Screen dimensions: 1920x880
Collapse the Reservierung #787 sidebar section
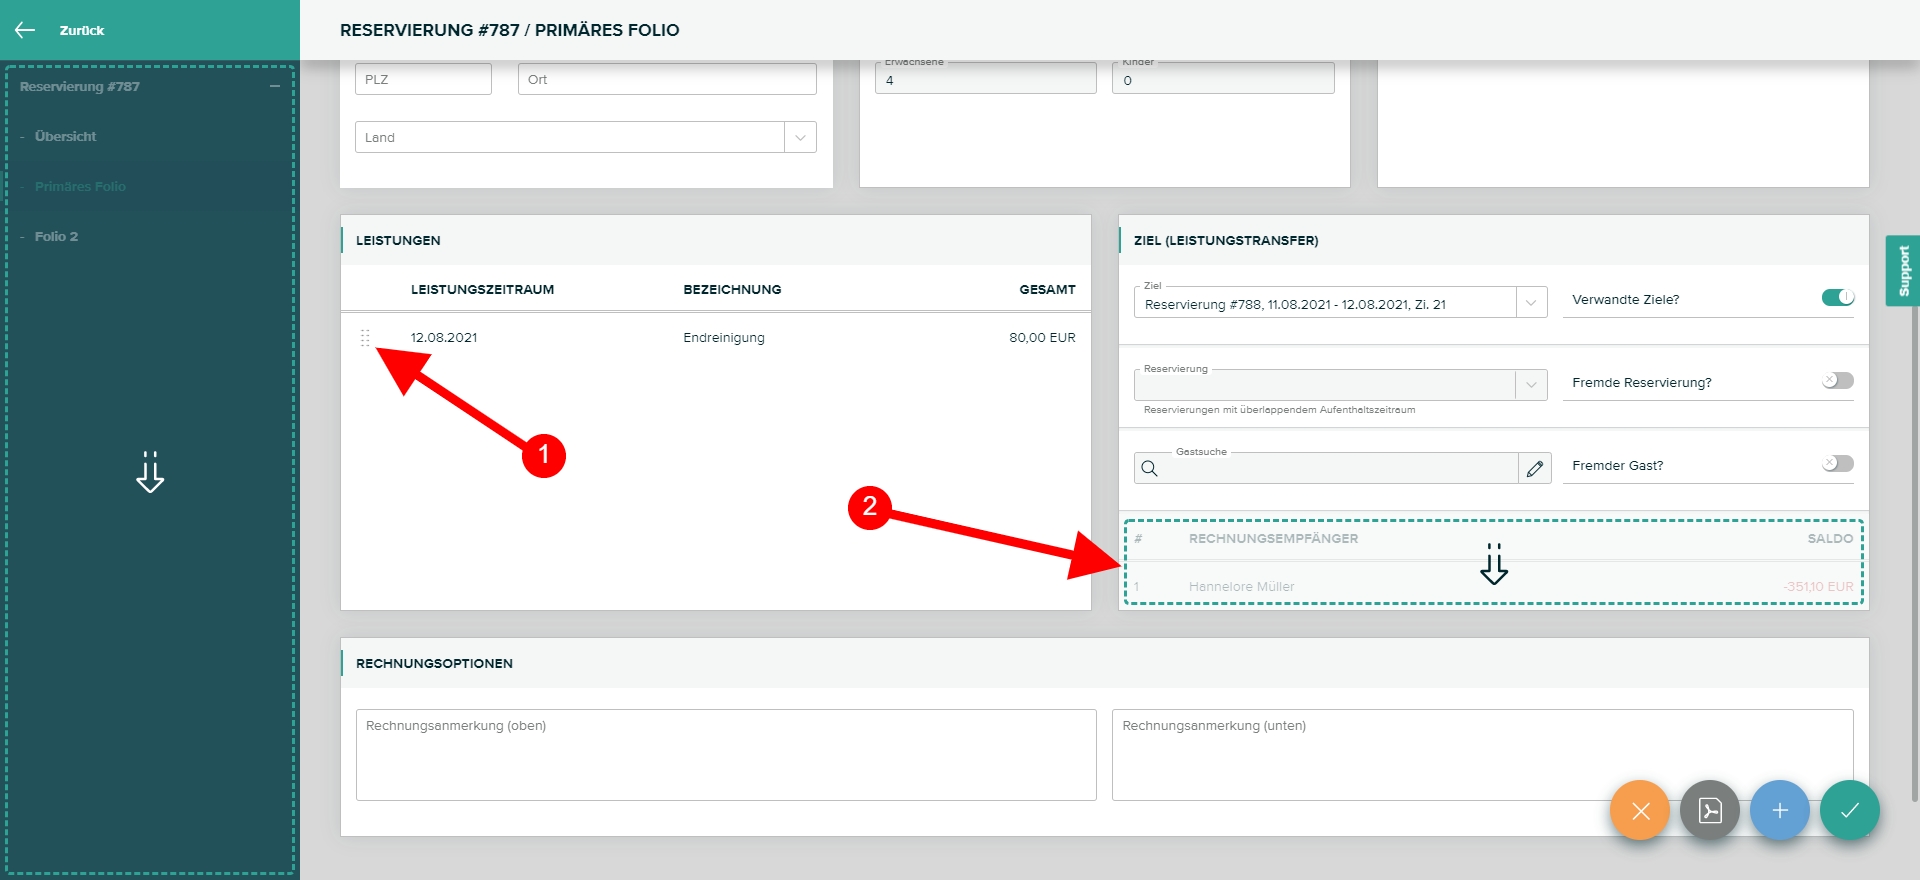point(275,87)
